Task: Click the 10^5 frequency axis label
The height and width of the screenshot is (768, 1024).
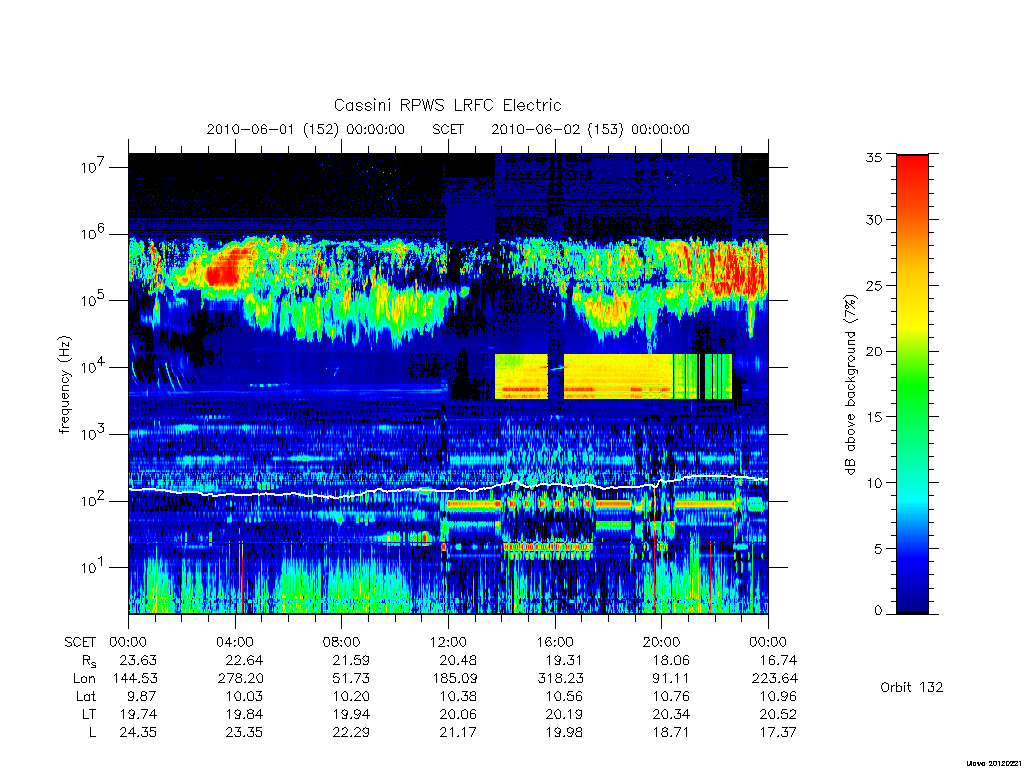Action: [93, 300]
